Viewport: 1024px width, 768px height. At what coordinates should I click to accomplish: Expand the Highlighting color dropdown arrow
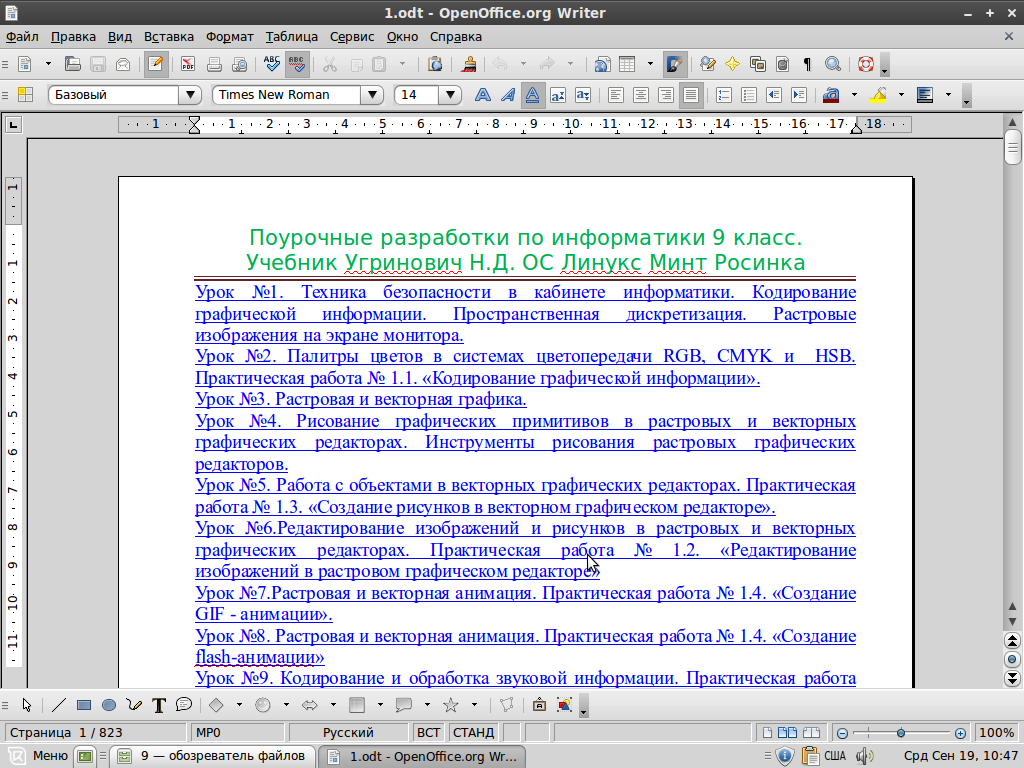pyautogui.click(x=901, y=95)
